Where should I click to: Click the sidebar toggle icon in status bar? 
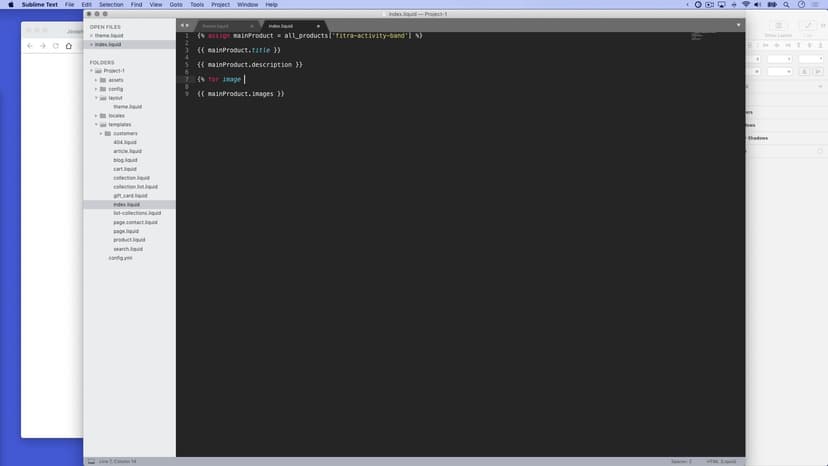(92, 461)
